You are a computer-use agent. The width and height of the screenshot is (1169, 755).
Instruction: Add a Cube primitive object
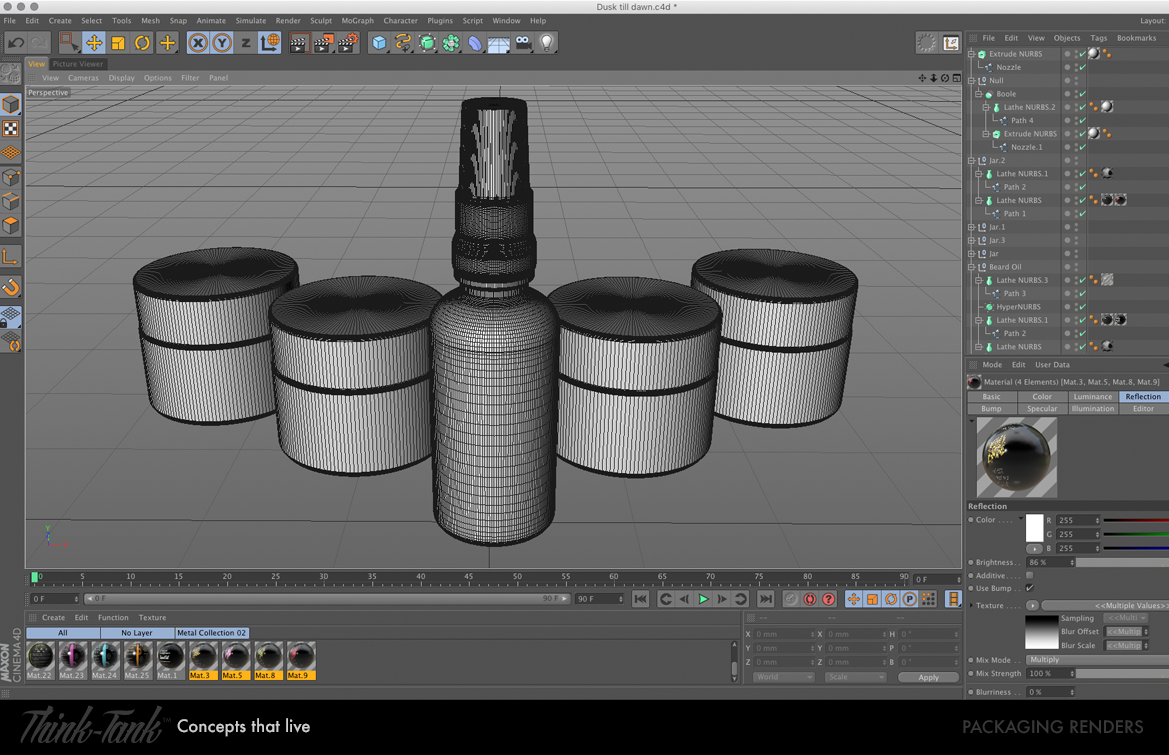pyautogui.click(x=379, y=43)
